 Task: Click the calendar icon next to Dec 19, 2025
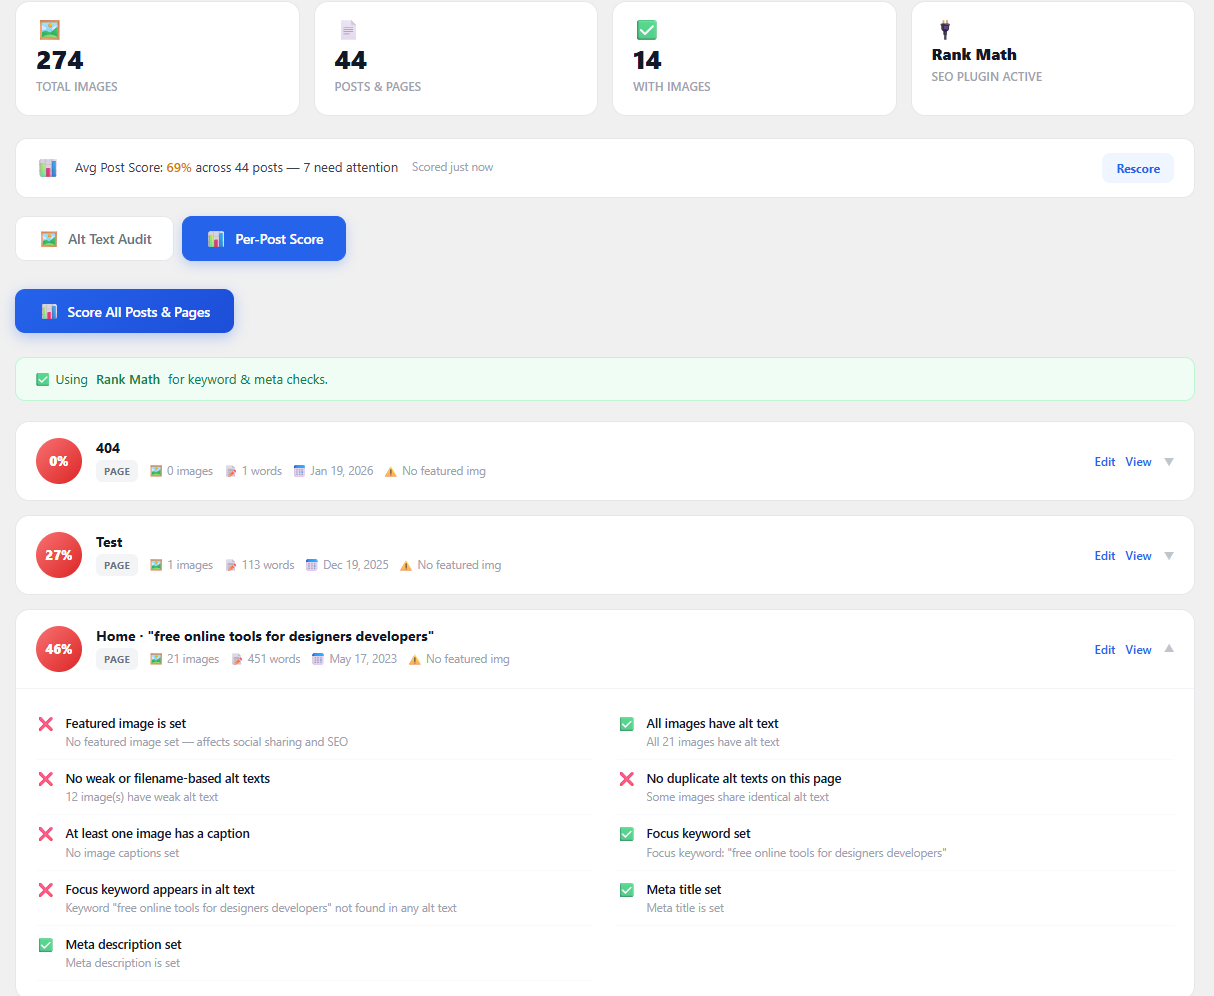312,565
